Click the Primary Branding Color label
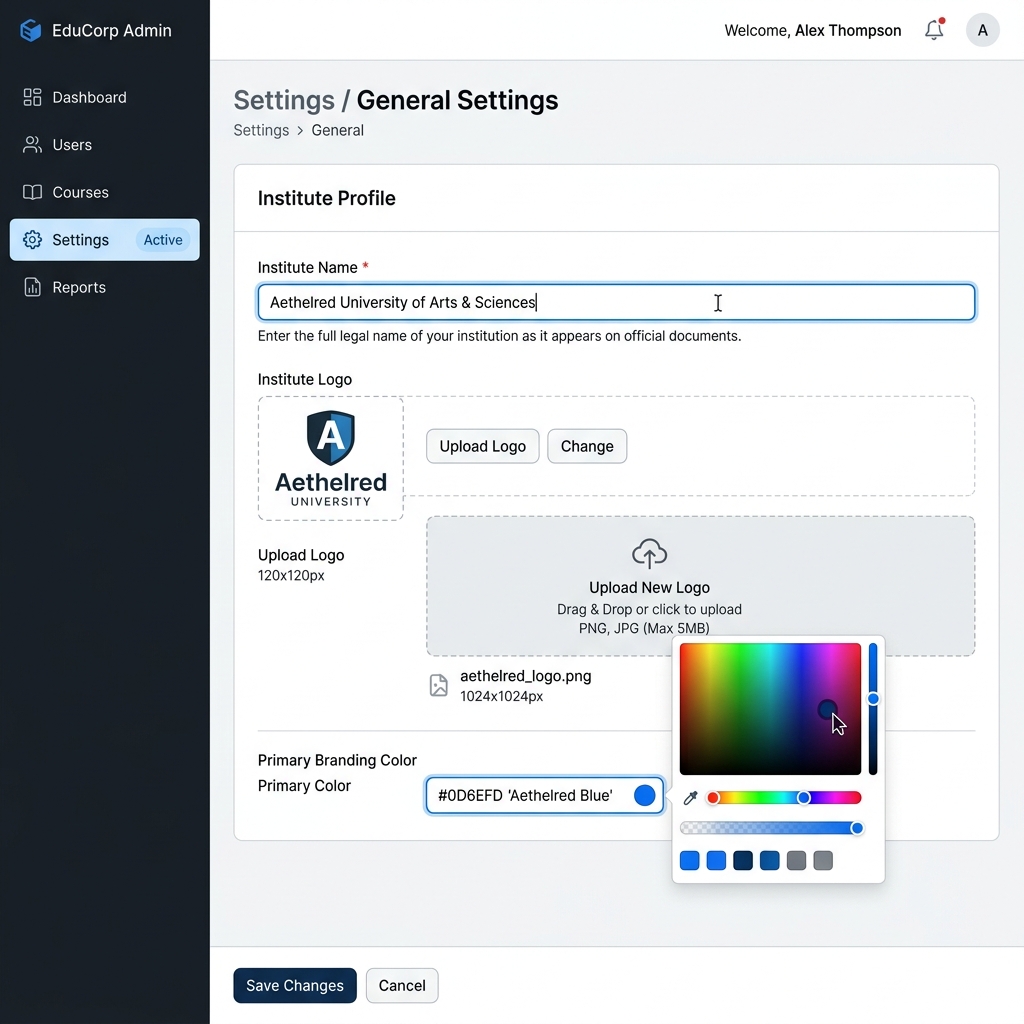The height and width of the screenshot is (1024, 1024). click(337, 760)
